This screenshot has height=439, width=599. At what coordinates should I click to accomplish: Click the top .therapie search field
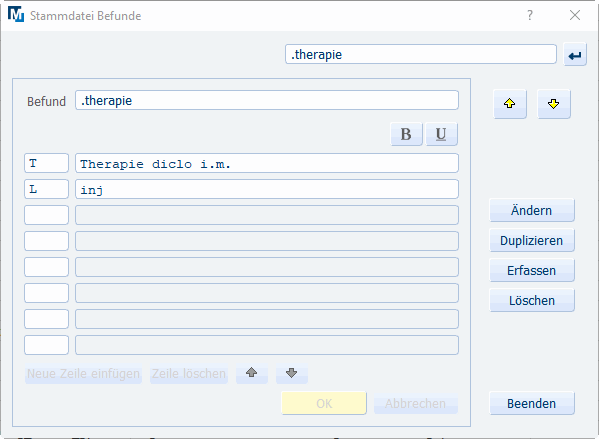[421, 54]
